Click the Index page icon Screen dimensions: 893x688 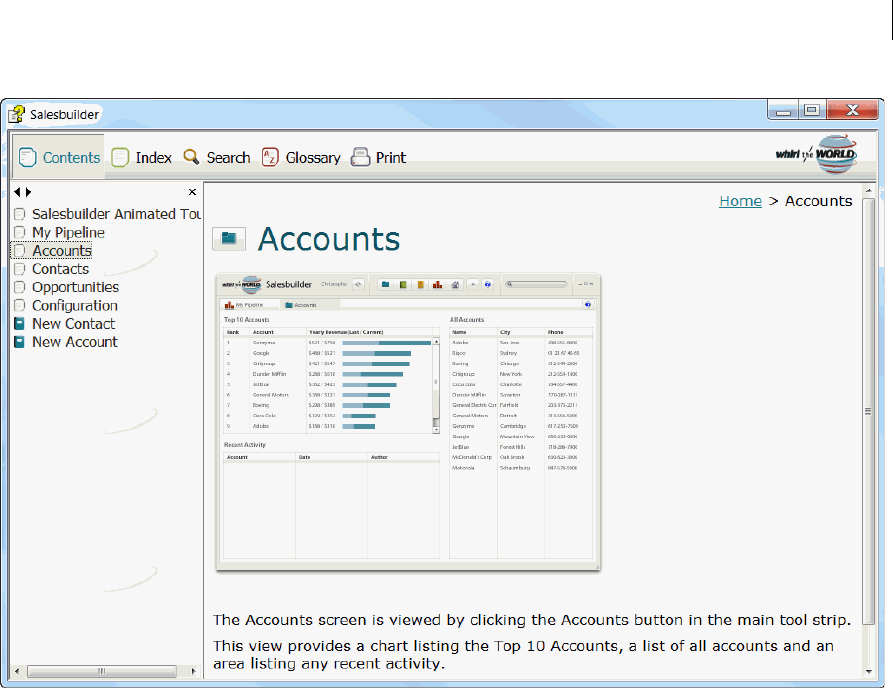(120, 157)
